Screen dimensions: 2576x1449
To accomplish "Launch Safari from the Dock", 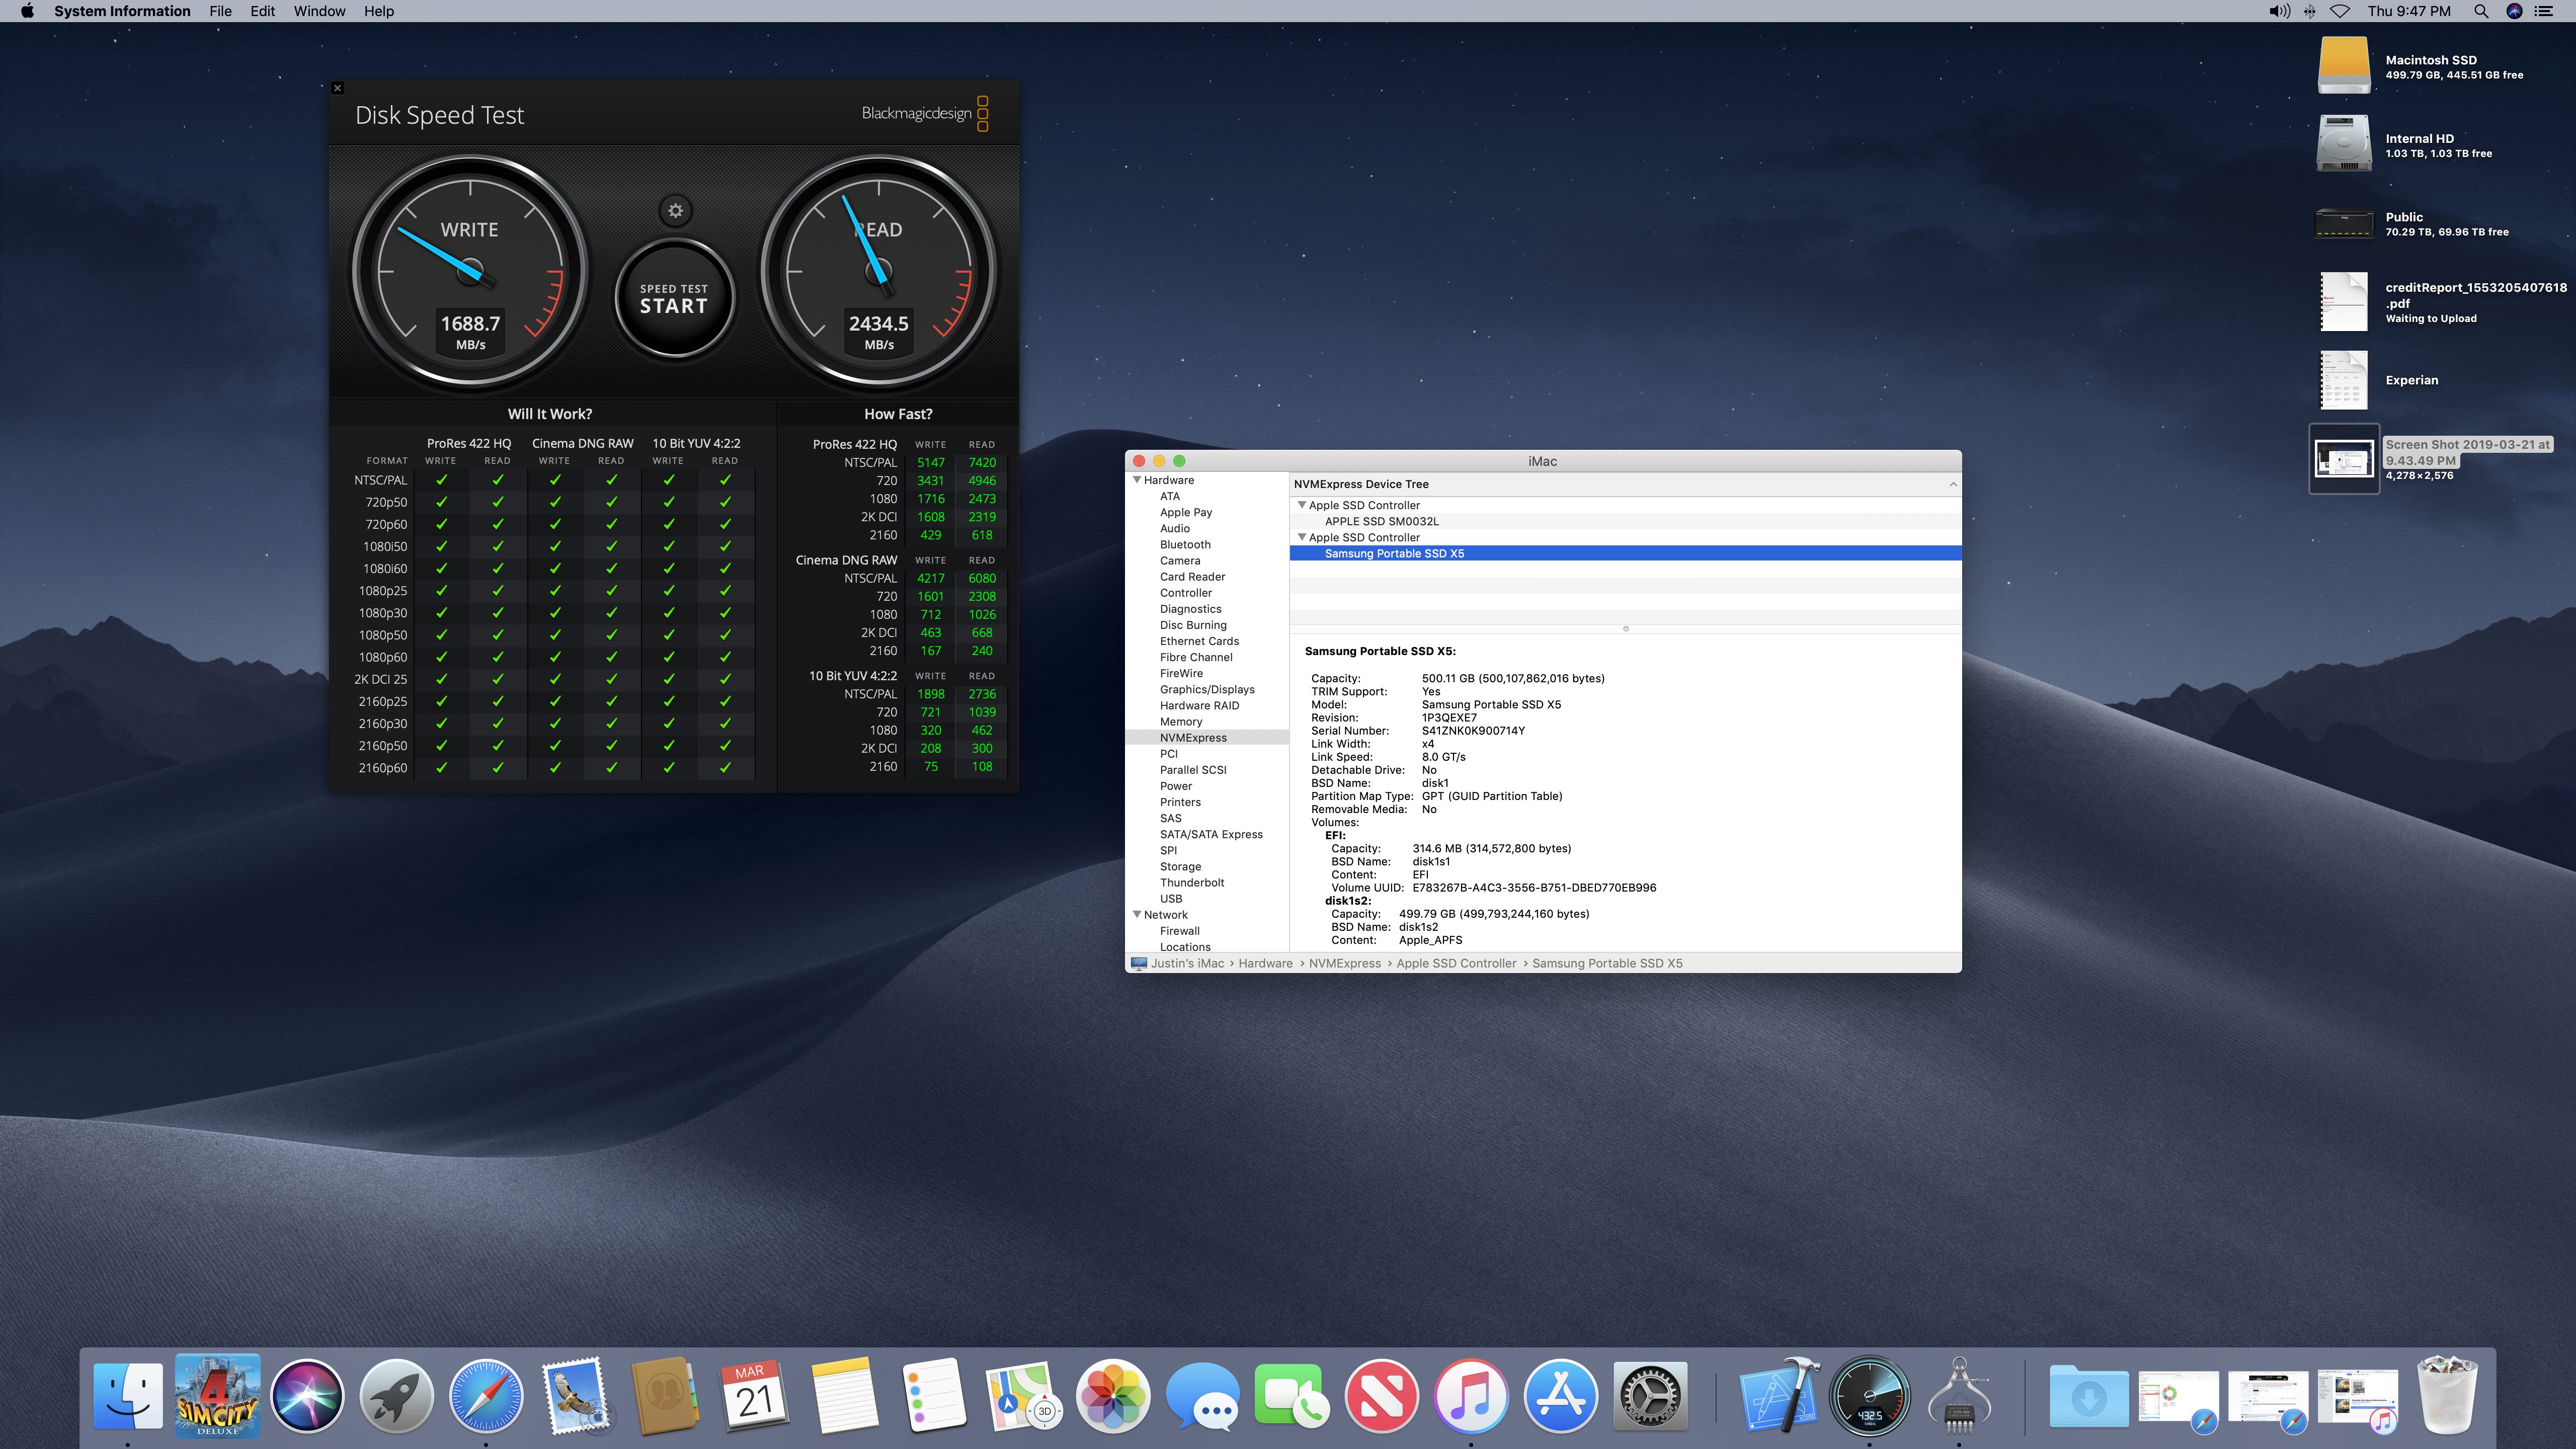I will [486, 1396].
